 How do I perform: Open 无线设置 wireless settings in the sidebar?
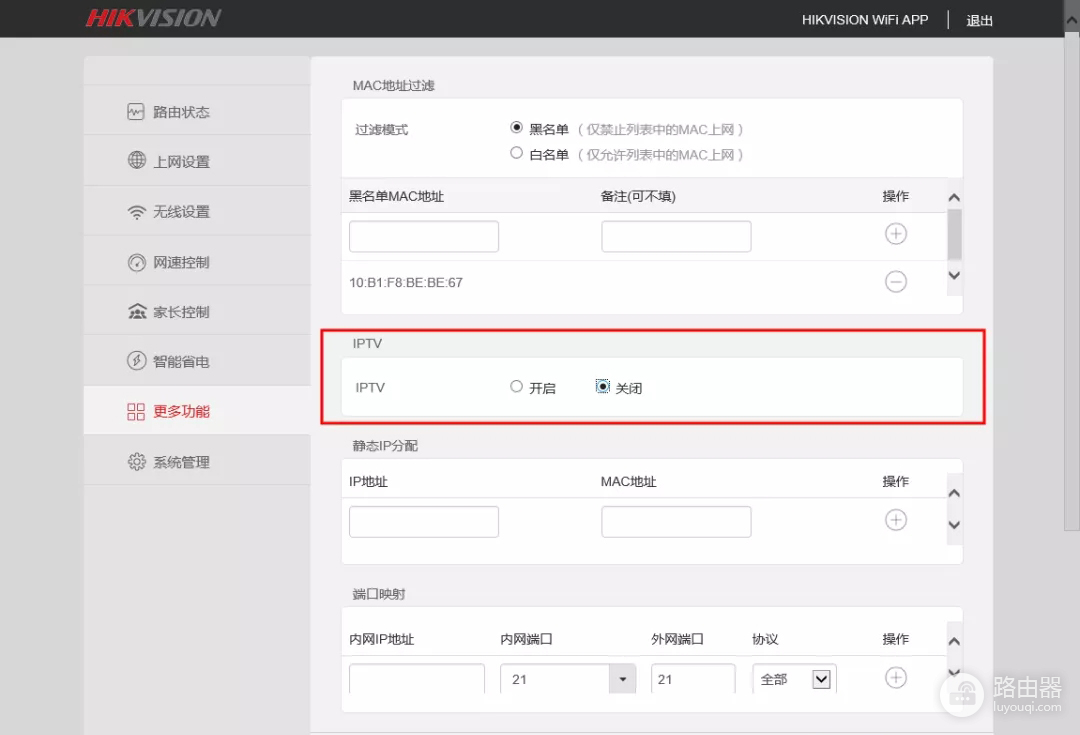click(x=172, y=210)
